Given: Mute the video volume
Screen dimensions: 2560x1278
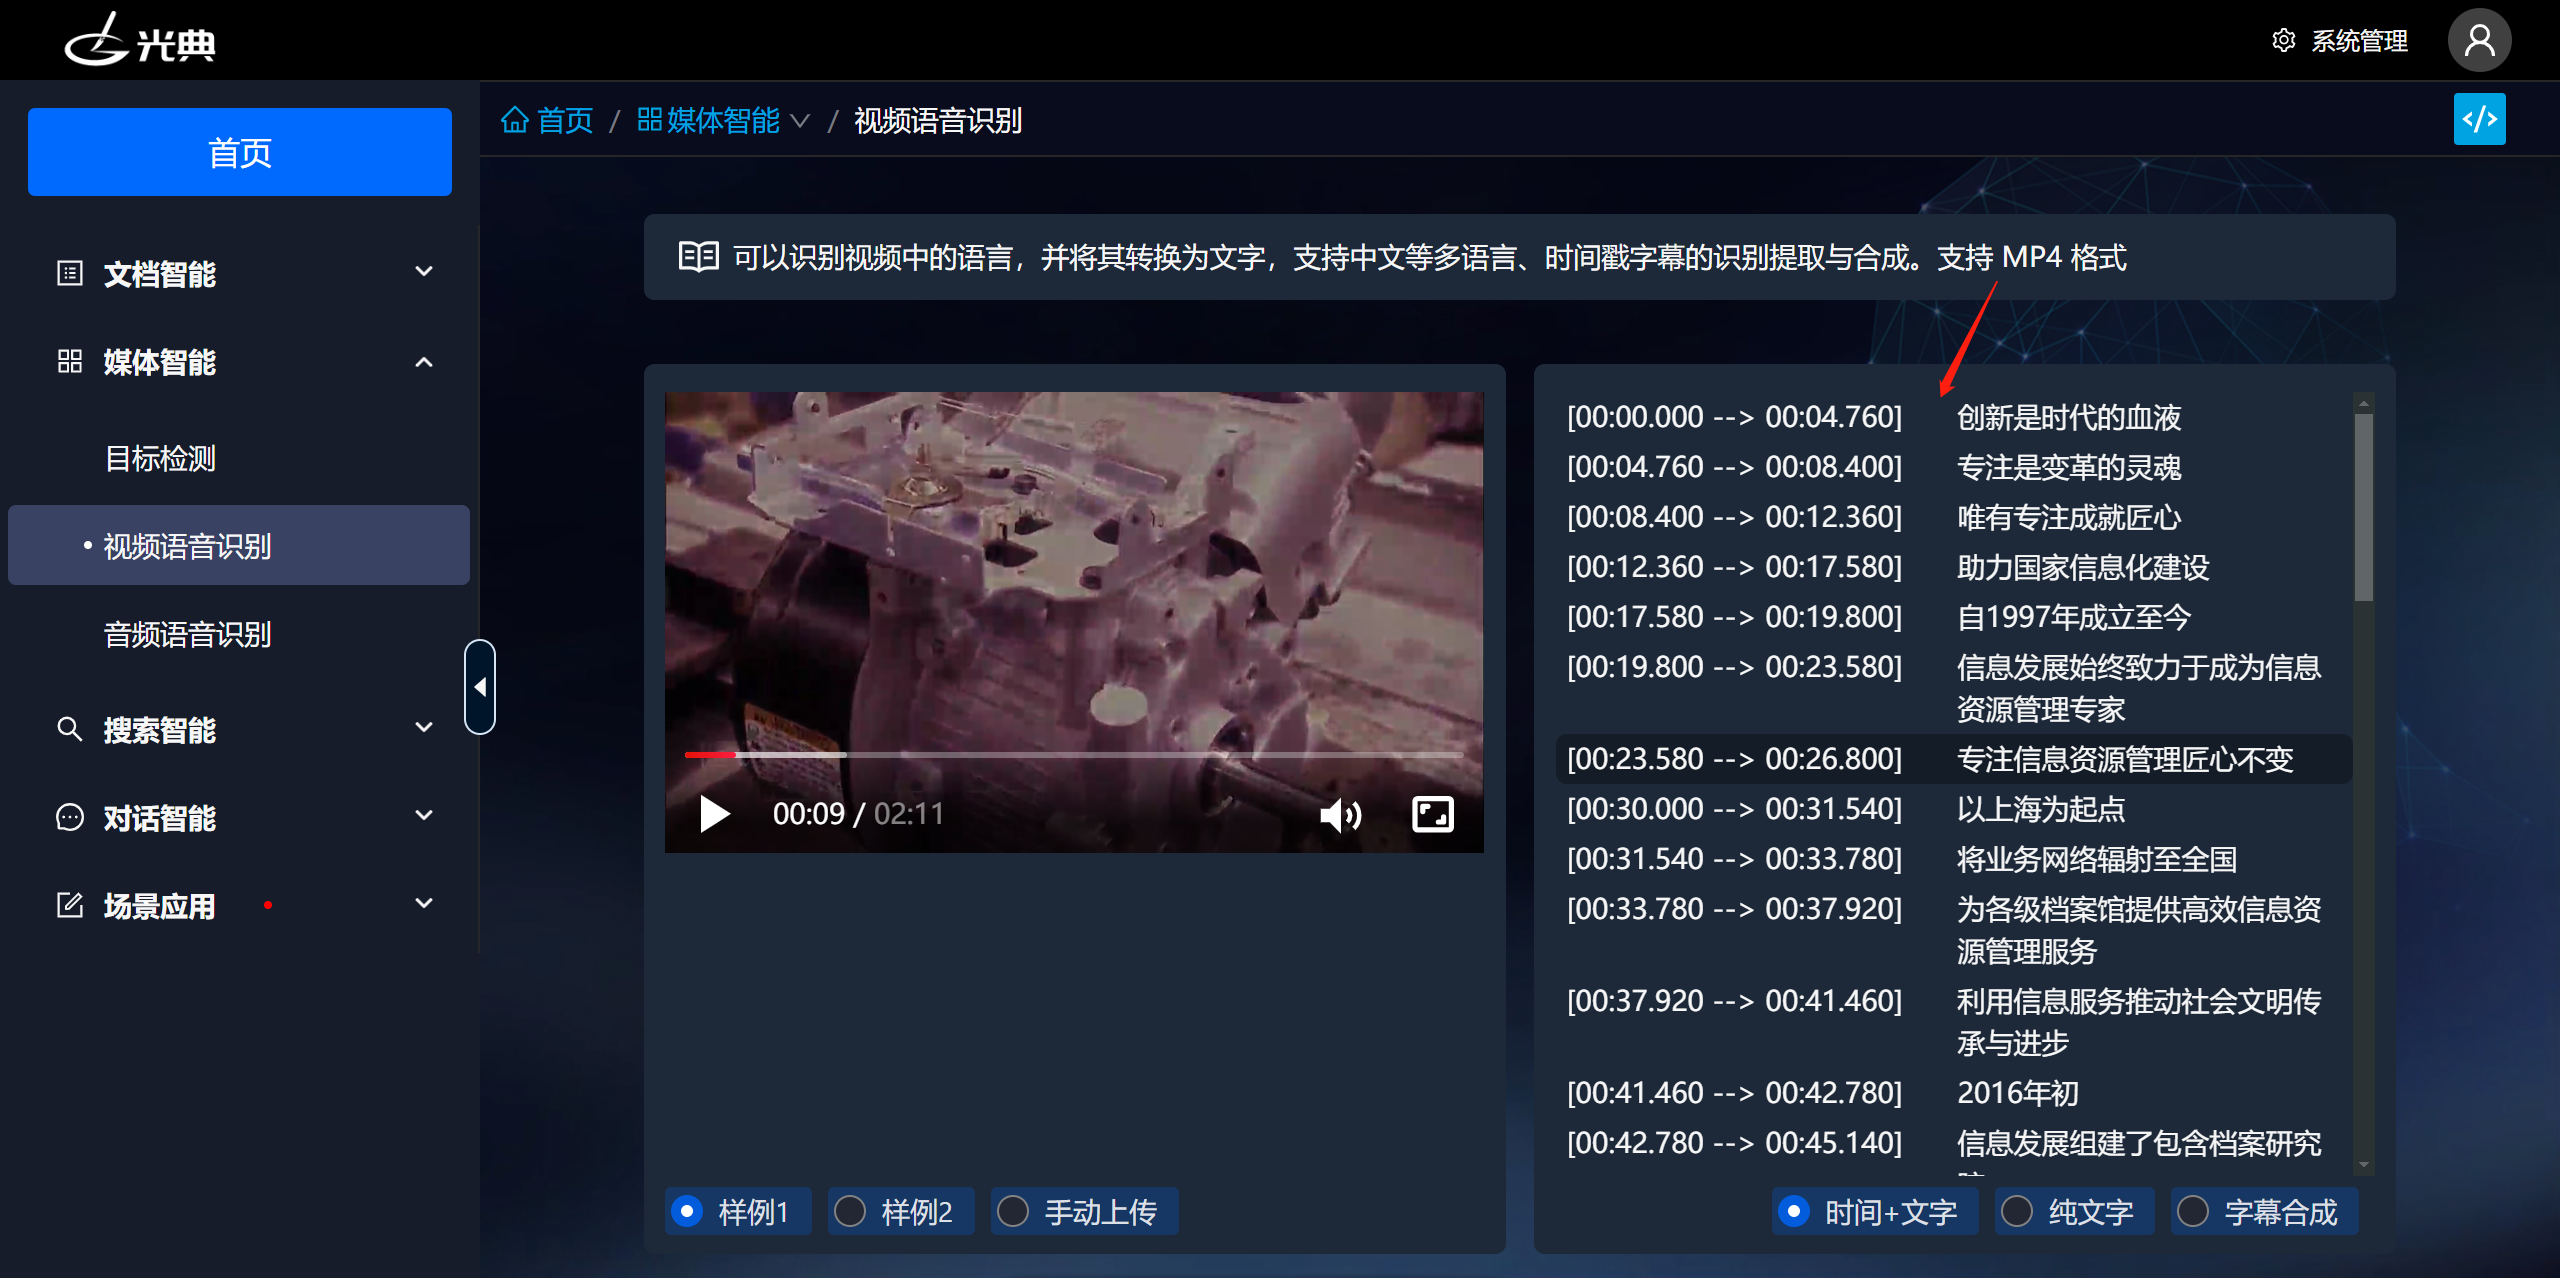Looking at the screenshot, I should click(1340, 815).
